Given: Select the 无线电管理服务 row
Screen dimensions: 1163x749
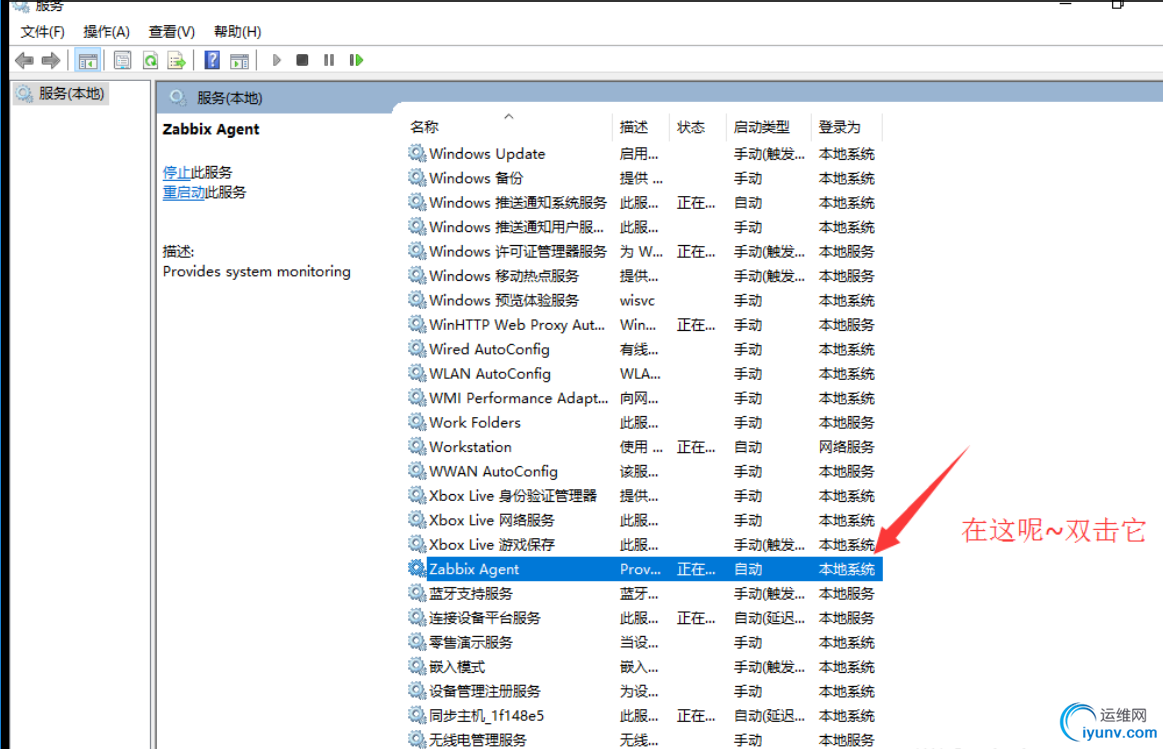Looking at the screenshot, I should [x=644, y=739].
